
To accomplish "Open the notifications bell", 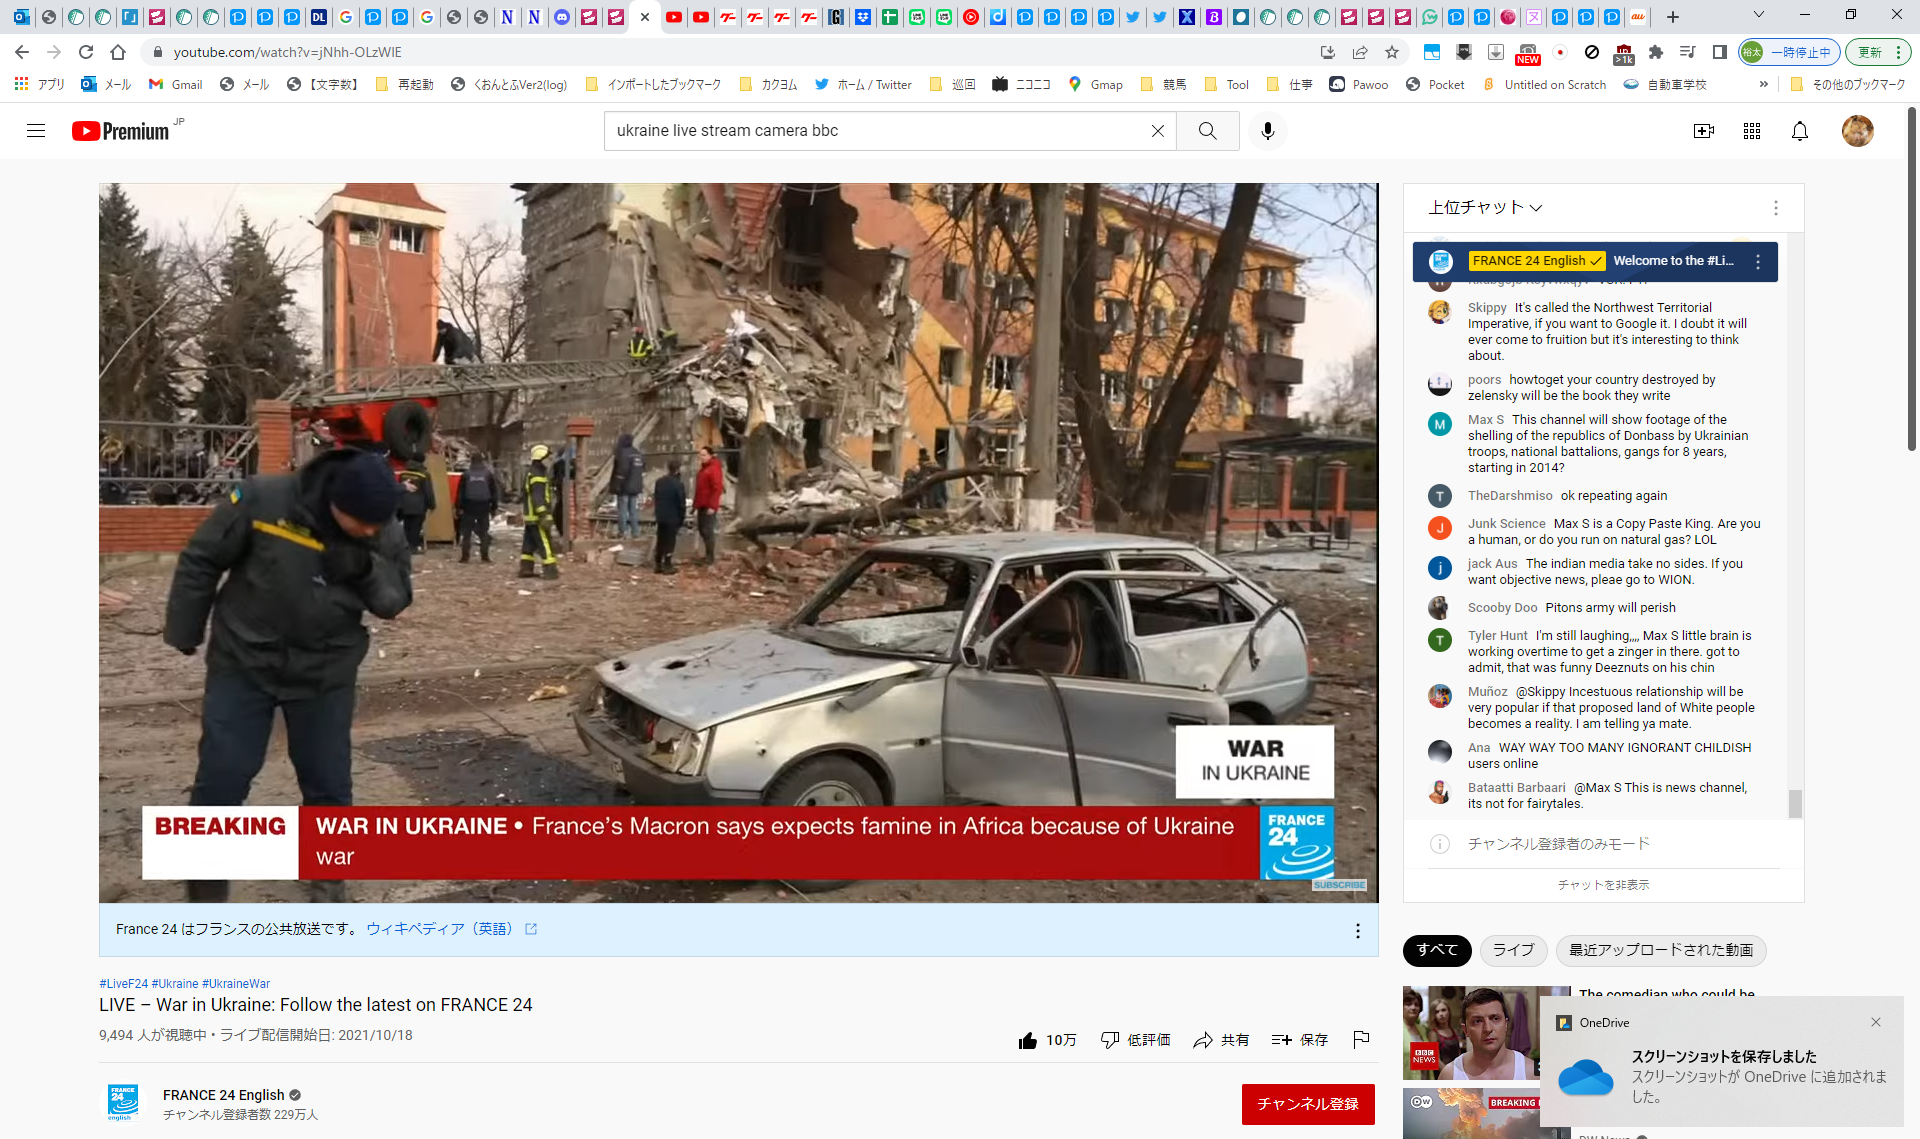I will (x=1799, y=131).
